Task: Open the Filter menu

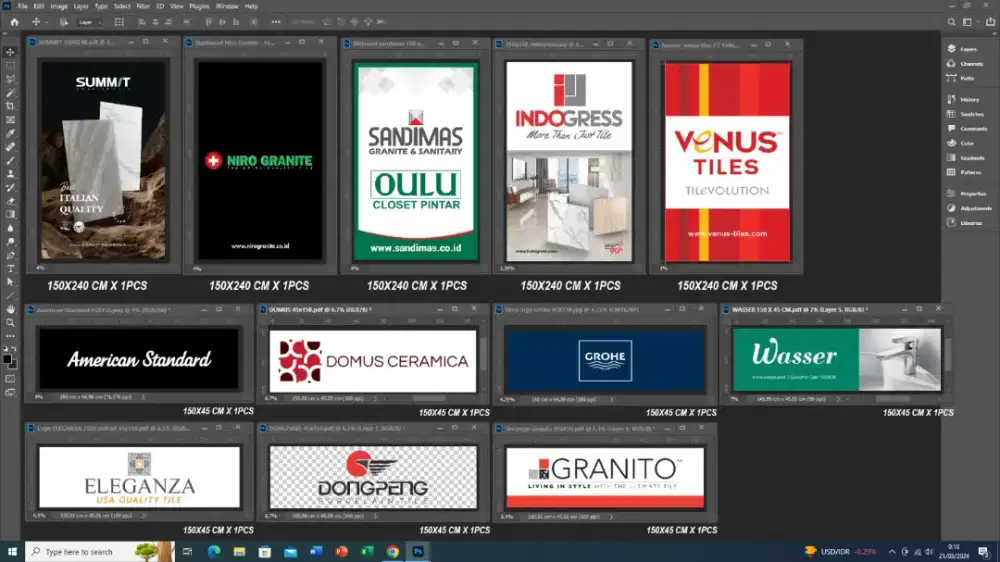Action: [x=143, y=6]
